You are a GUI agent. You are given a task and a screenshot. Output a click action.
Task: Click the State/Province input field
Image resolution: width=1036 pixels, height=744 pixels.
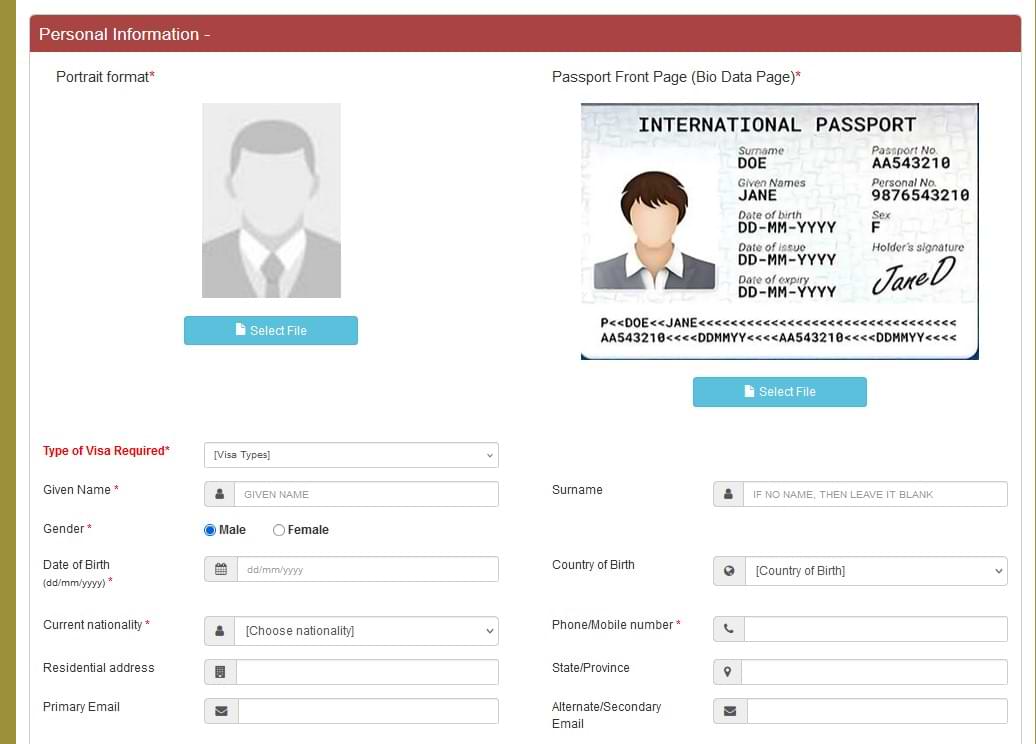874,672
